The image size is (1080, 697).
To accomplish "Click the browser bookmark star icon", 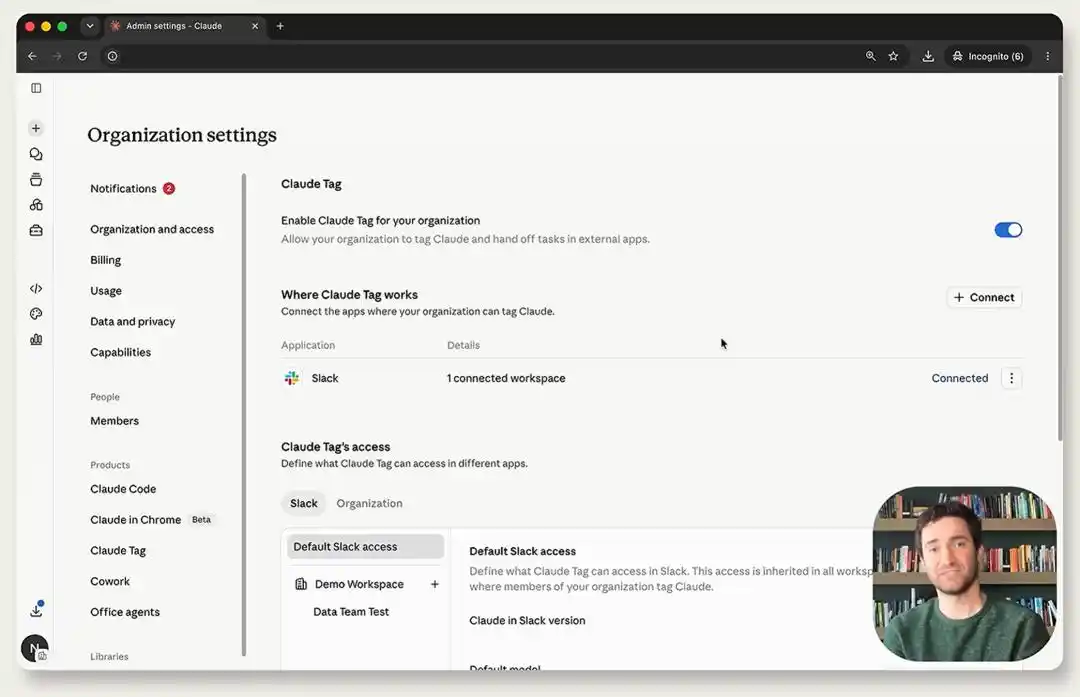I will [x=893, y=56].
